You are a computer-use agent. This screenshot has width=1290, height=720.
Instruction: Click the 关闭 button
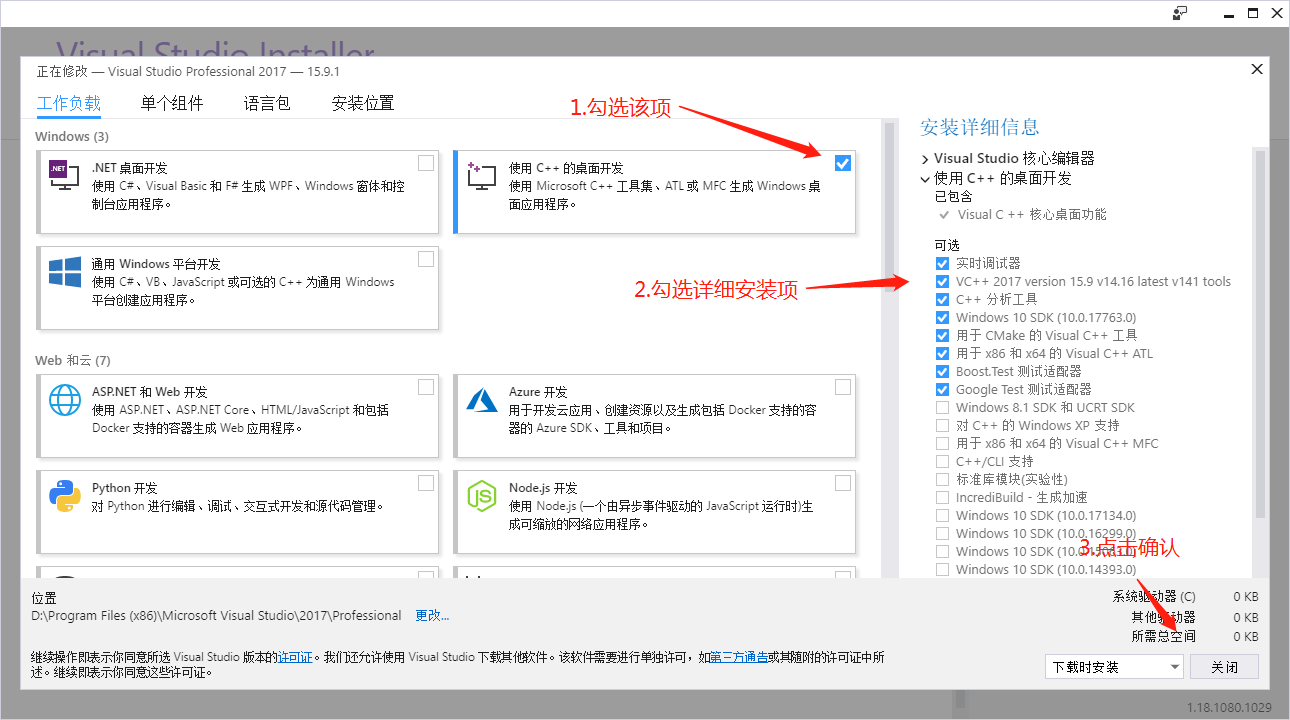[1225, 666]
